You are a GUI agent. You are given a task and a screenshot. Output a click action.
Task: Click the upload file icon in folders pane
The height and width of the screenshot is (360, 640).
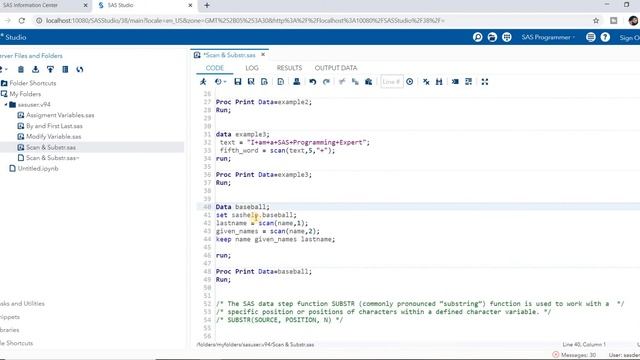[x=50, y=69]
